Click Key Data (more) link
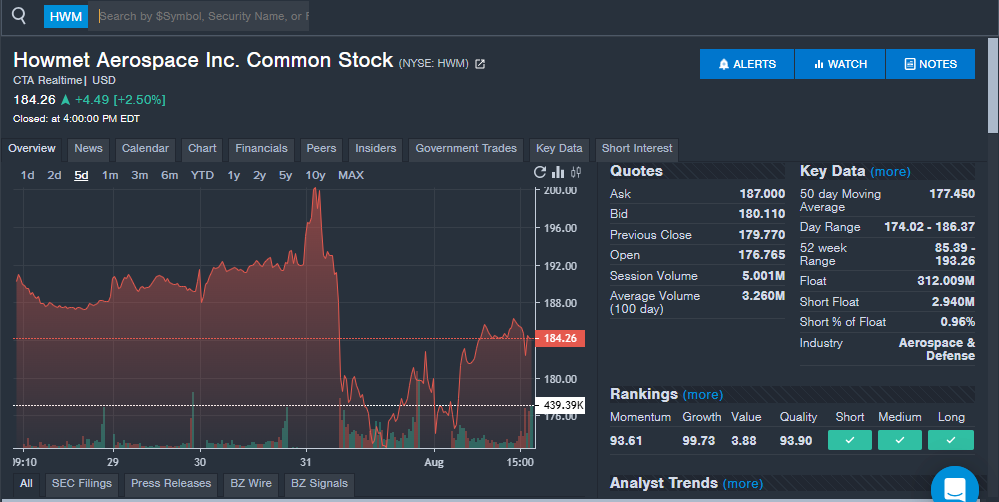Viewport: 999px width, 502px height. click(x=890, y=172)
